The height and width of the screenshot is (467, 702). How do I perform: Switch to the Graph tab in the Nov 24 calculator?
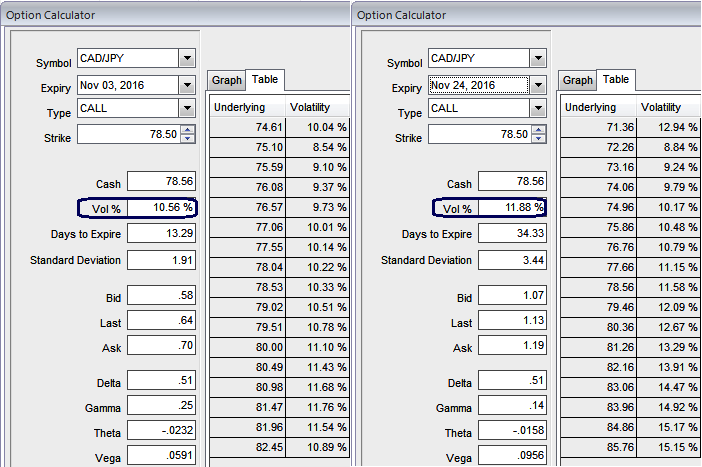pos(577,80)
